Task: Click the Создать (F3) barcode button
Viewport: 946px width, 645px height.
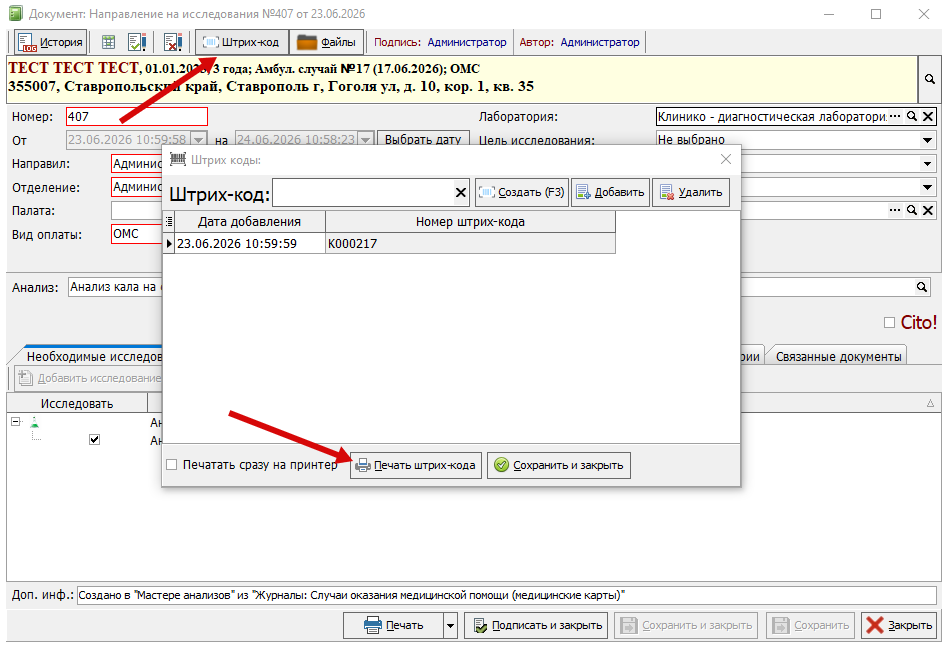Action: point(522,192)
